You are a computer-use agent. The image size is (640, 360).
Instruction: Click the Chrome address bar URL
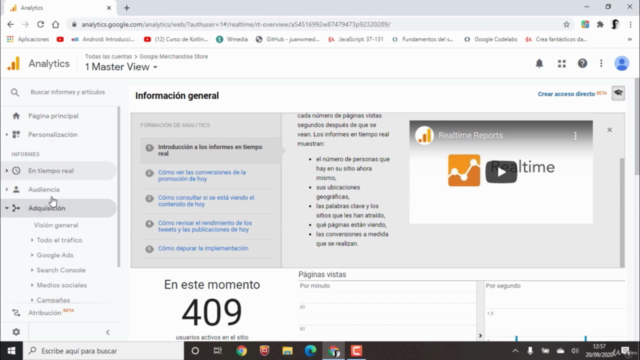[236, 24]
